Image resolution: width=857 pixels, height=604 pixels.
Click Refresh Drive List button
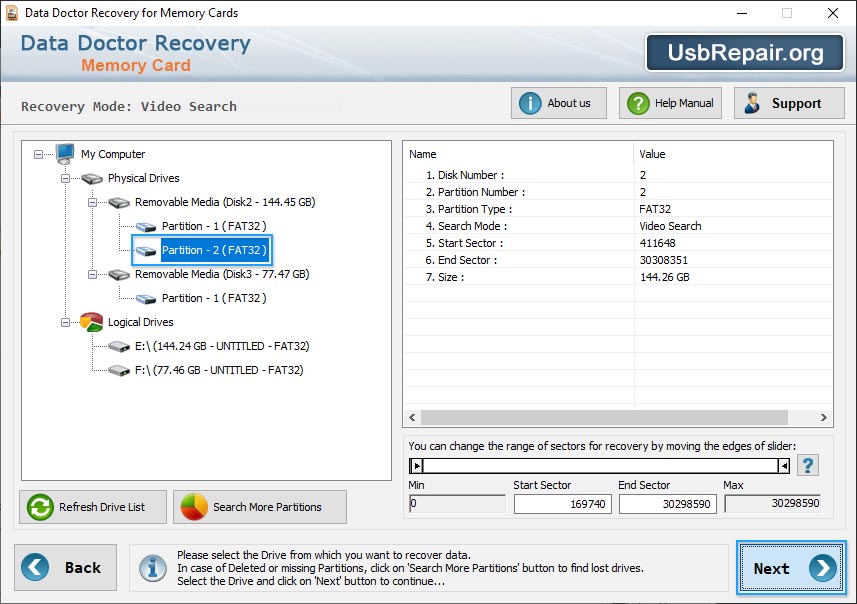[93, 507]
